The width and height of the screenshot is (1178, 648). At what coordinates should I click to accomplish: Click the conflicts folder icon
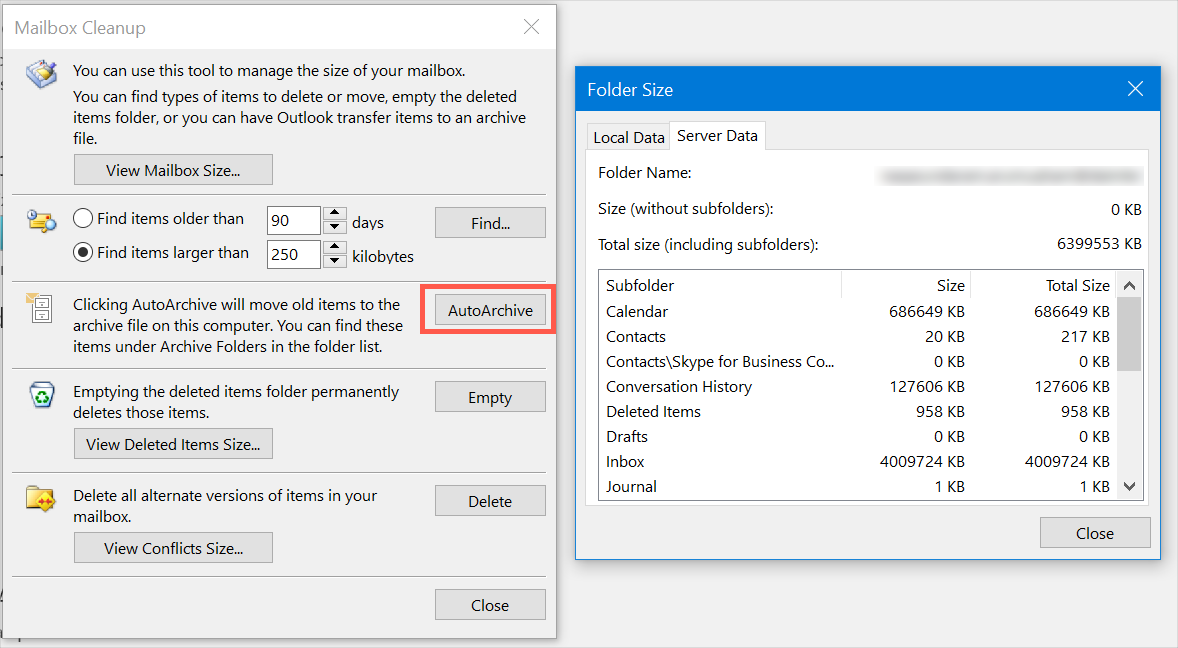click(41, 499)
